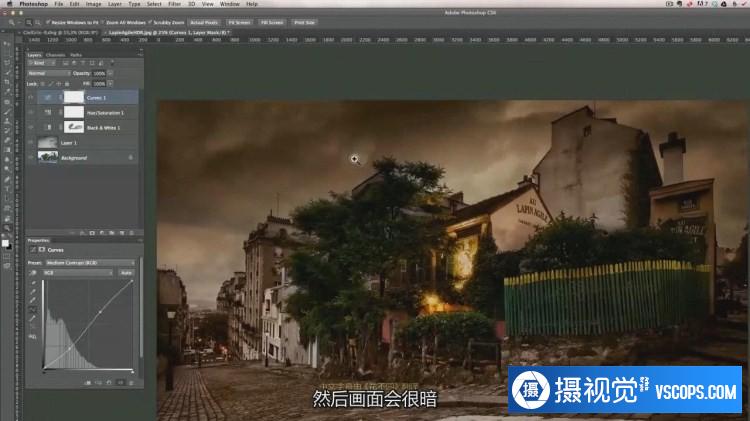Click the Curves adjustment icon in Properties

coord(33,250)
